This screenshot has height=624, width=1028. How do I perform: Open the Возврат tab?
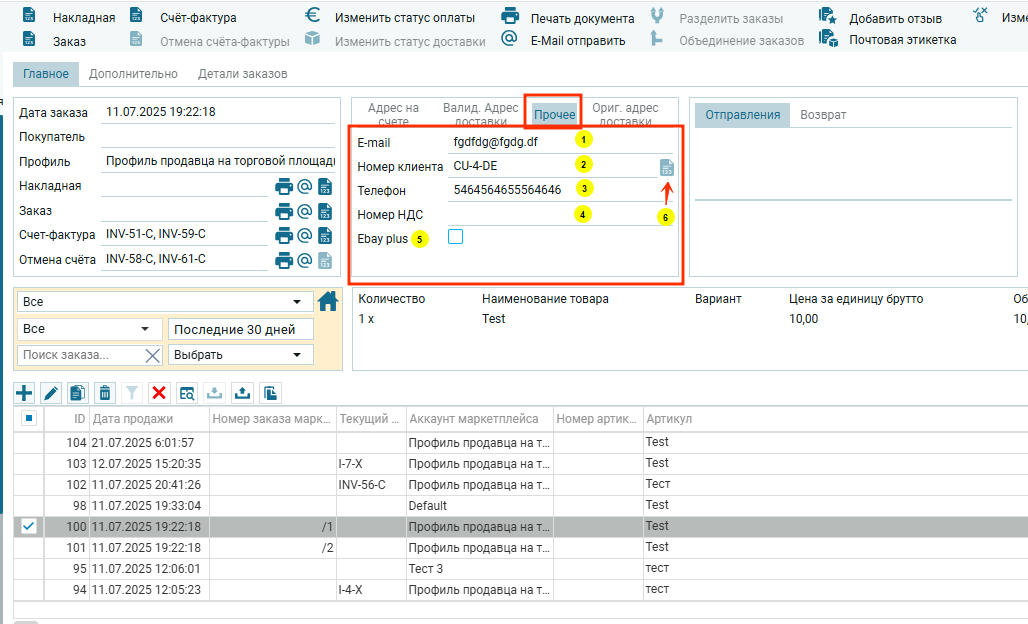(823, 115)
